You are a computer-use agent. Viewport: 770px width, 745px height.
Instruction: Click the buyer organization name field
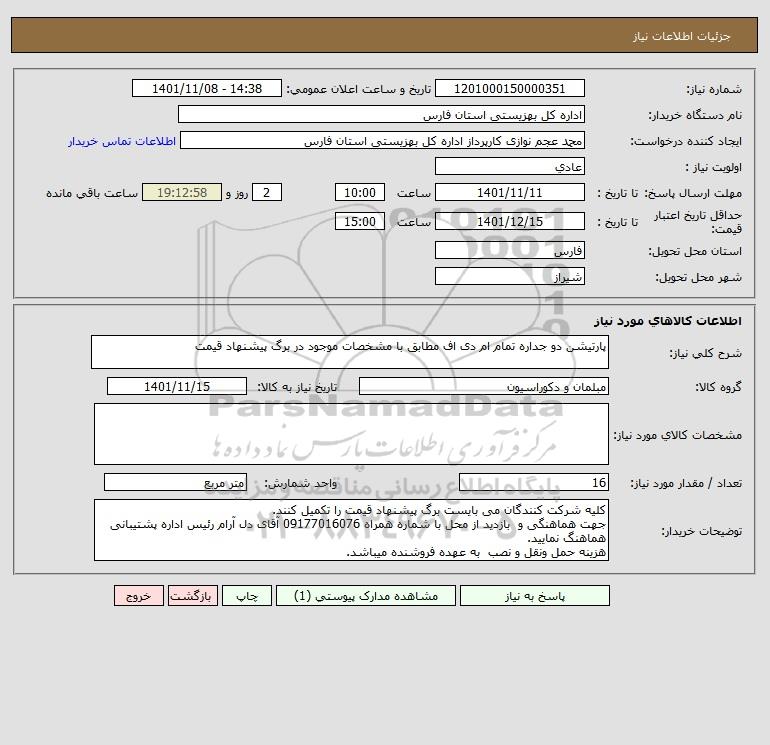click(381, 114)
